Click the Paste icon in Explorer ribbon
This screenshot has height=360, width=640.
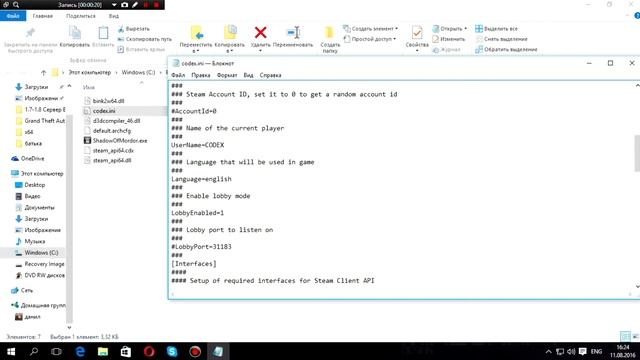(103, 33)
